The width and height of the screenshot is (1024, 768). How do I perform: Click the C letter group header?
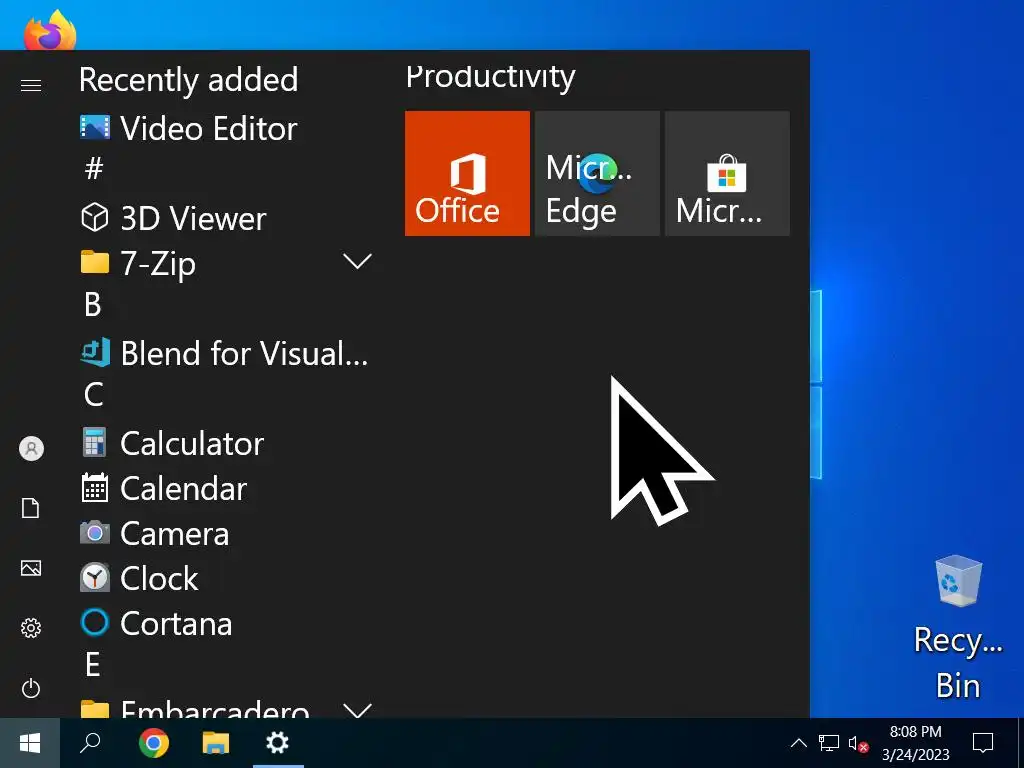(93, 394)
